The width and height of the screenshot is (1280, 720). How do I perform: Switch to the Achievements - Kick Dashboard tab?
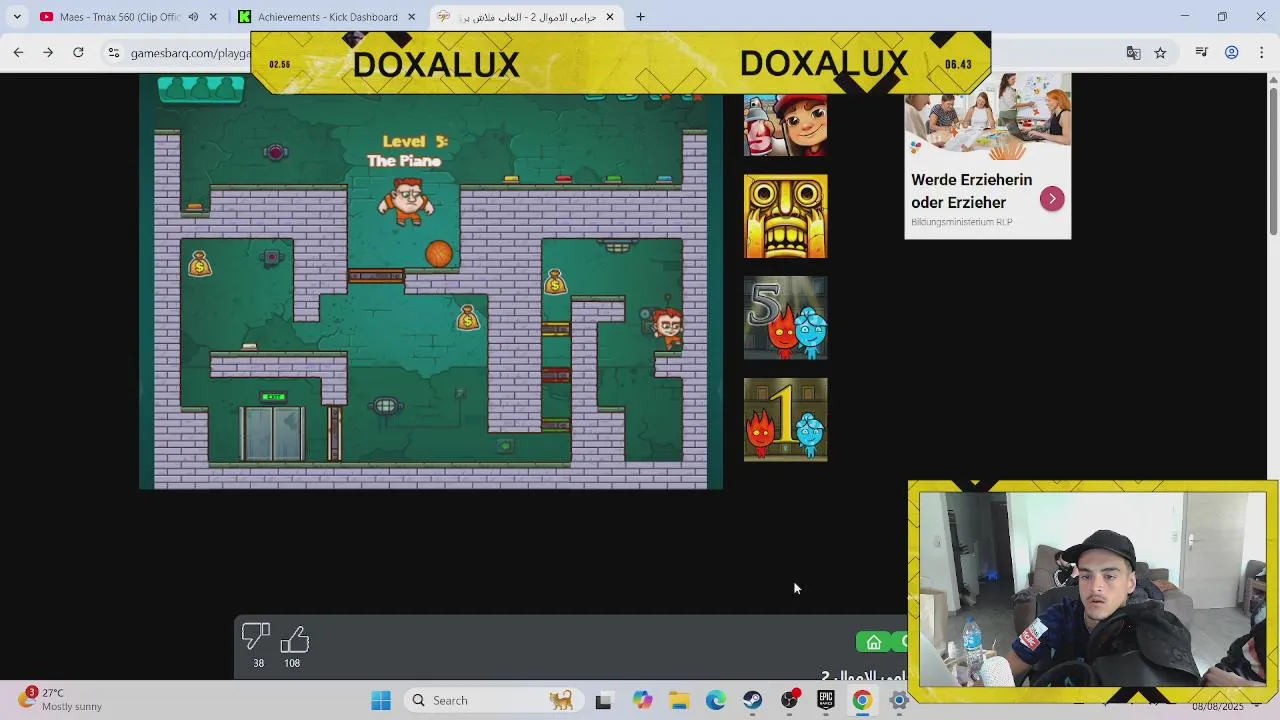point(327,17)
